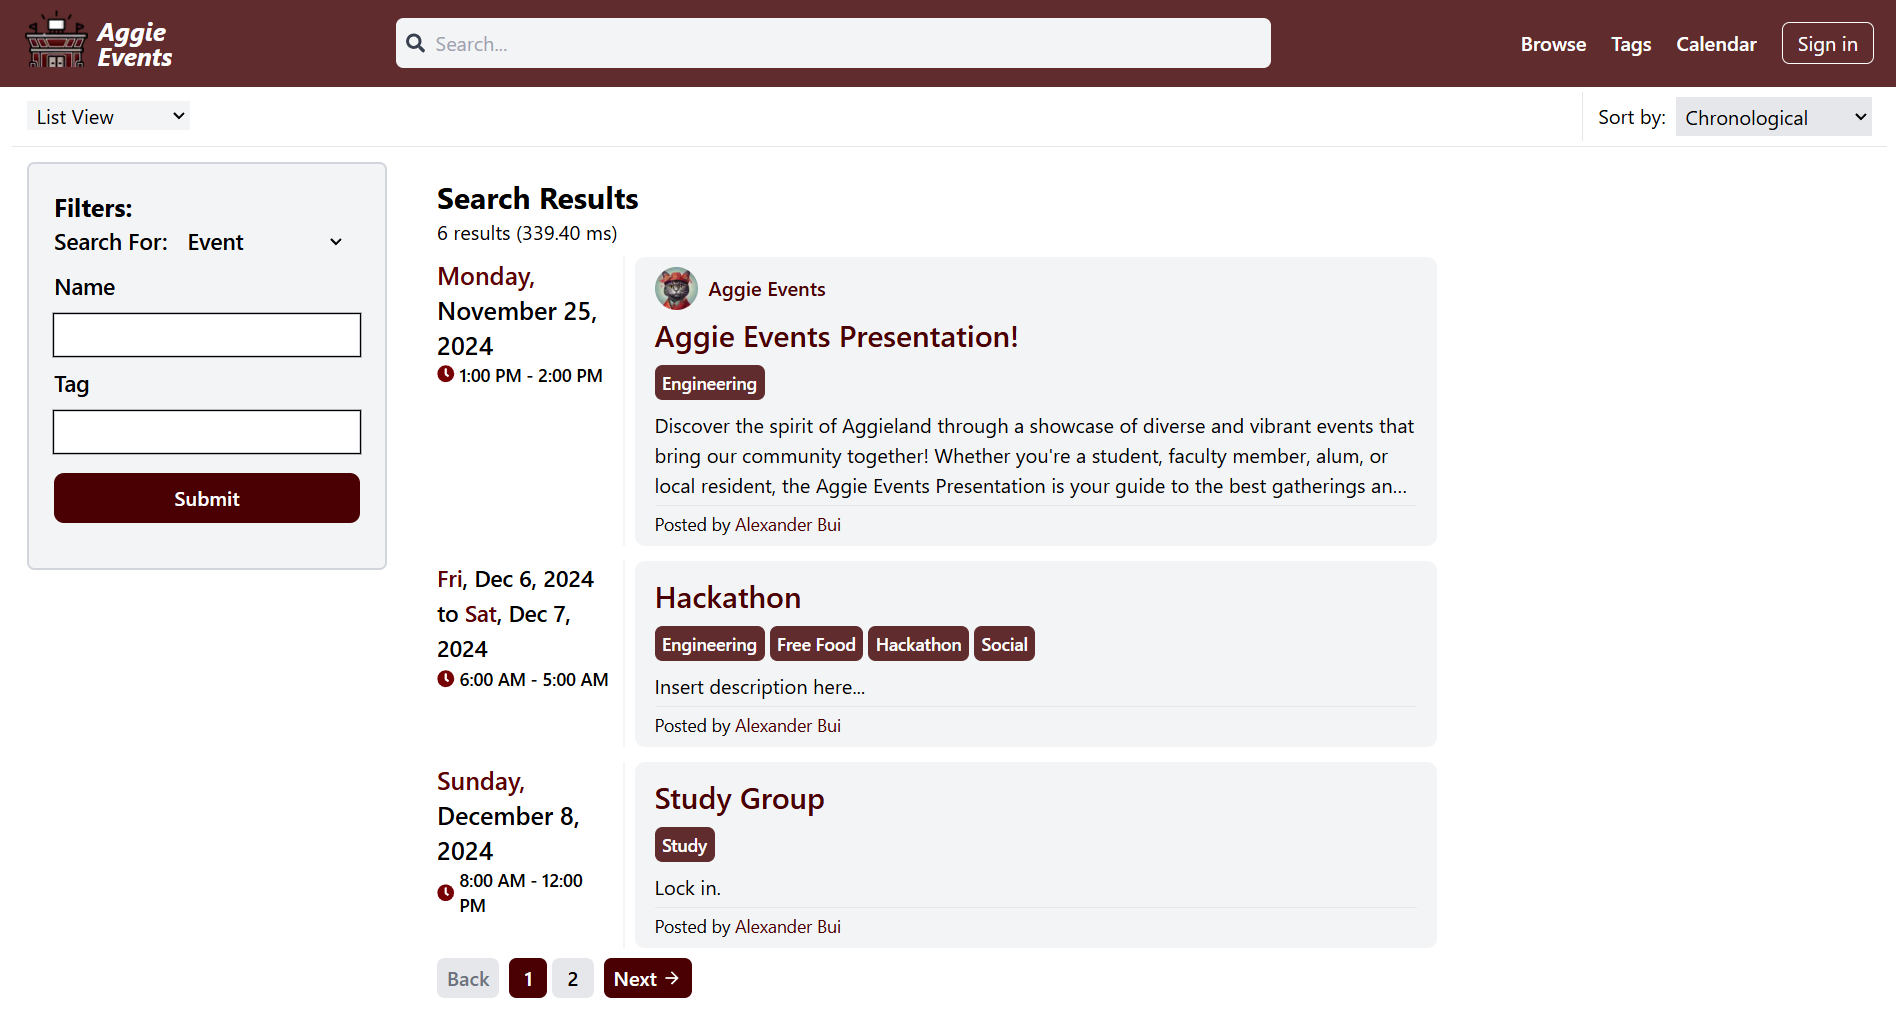Open the List View dropdown
This screenshot has width=1896, height=1023.
coord(108,117)
